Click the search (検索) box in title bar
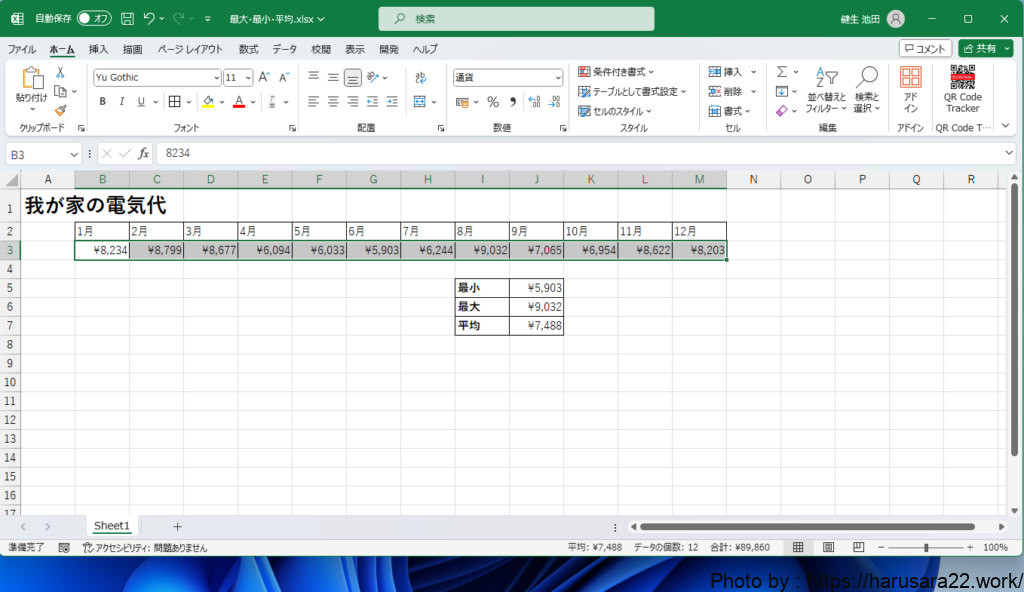 pos(516,18)
